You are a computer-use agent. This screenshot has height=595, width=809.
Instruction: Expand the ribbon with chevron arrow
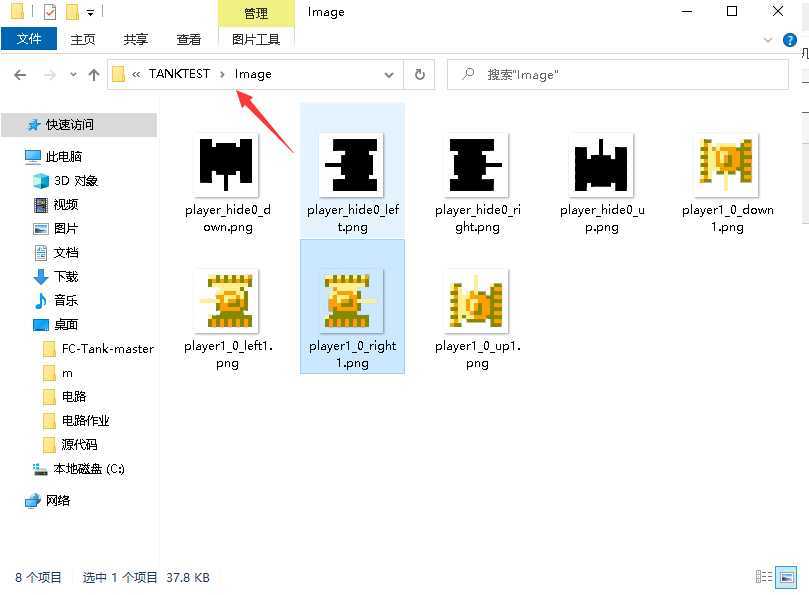tap(768, 40)
